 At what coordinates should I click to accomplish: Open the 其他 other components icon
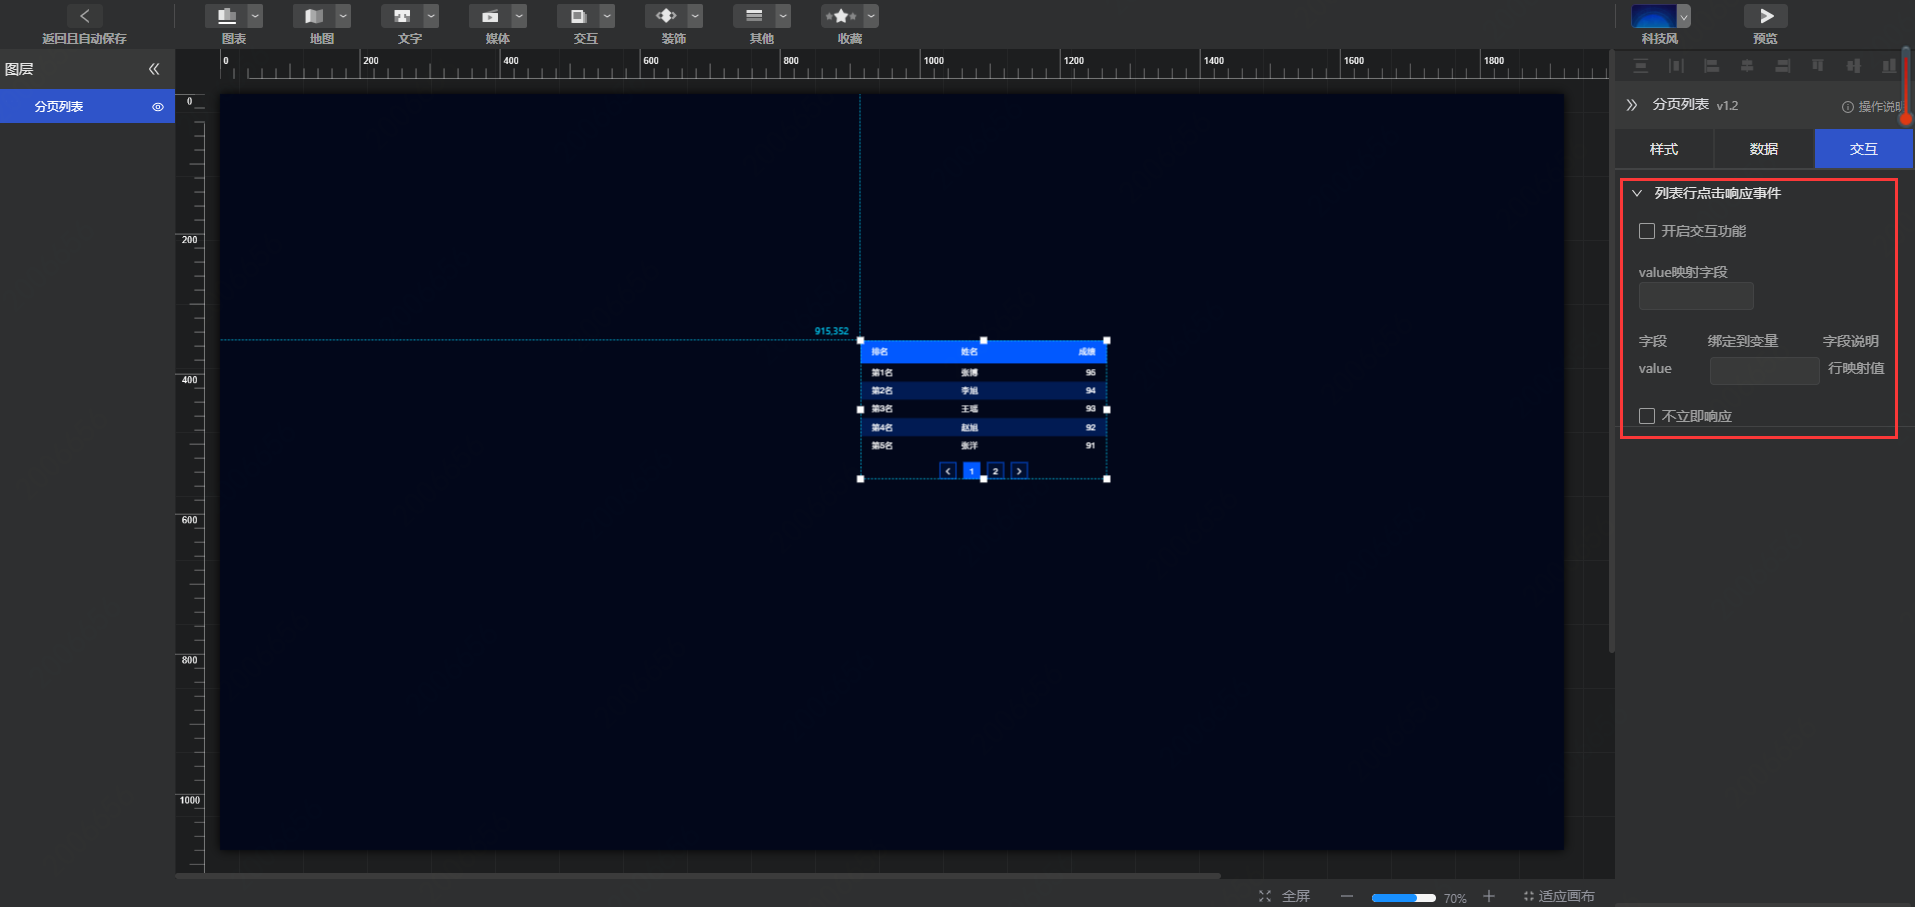click(754, 16)
